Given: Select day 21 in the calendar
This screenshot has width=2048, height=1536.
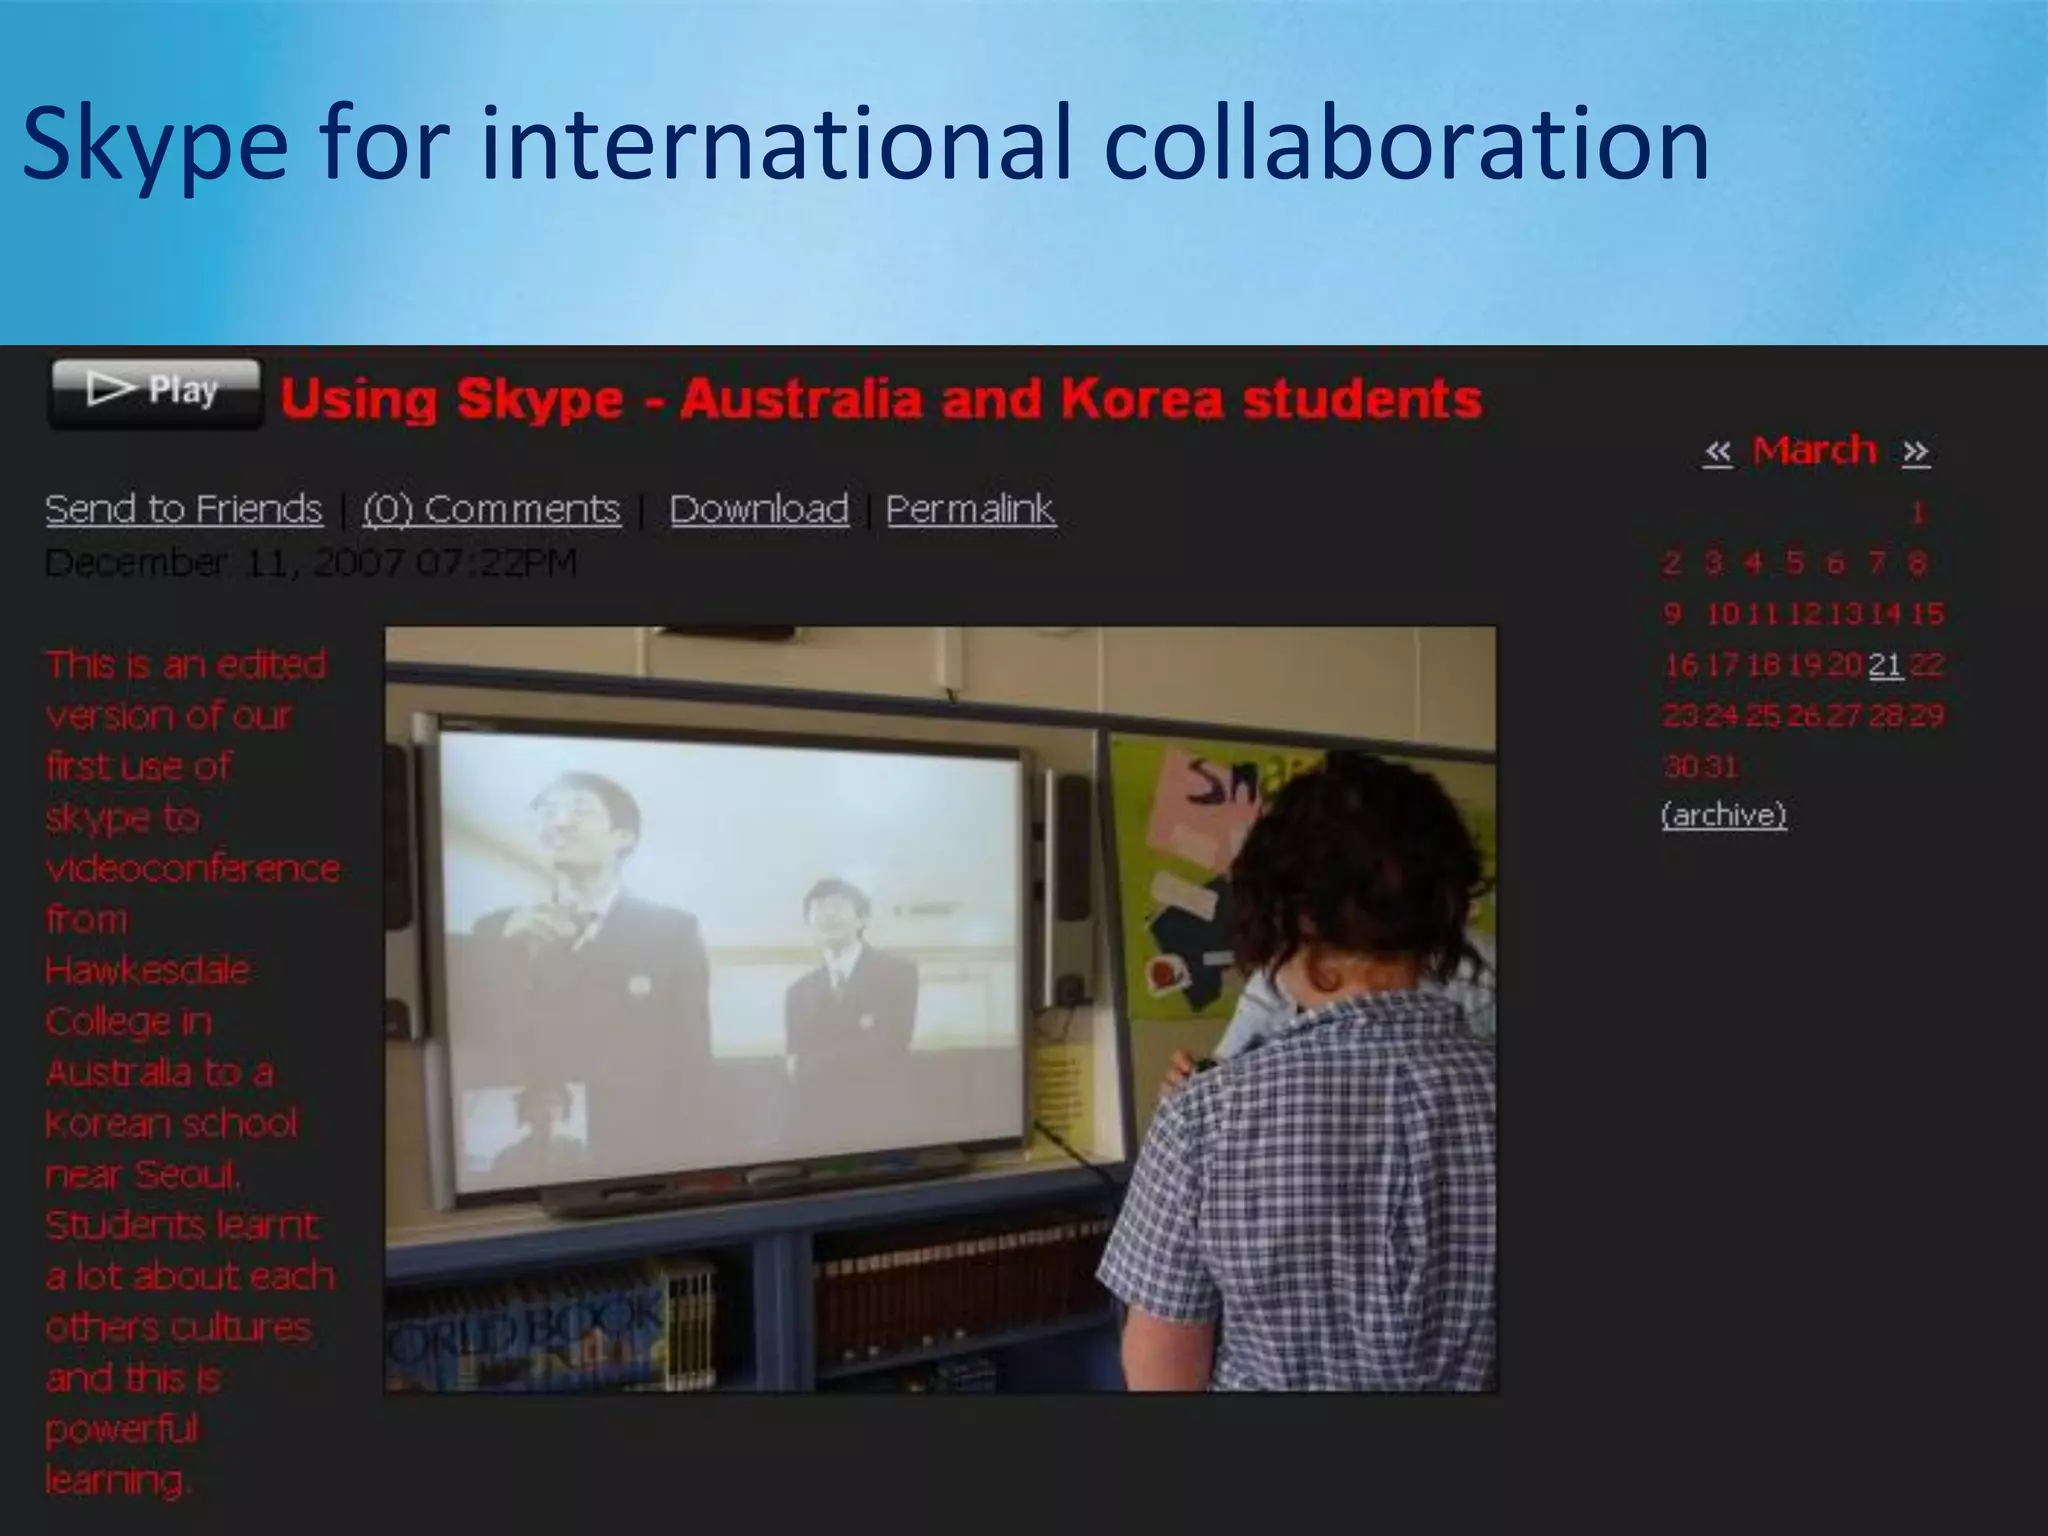Looking at the screenshot, I should click(1885, 664).
